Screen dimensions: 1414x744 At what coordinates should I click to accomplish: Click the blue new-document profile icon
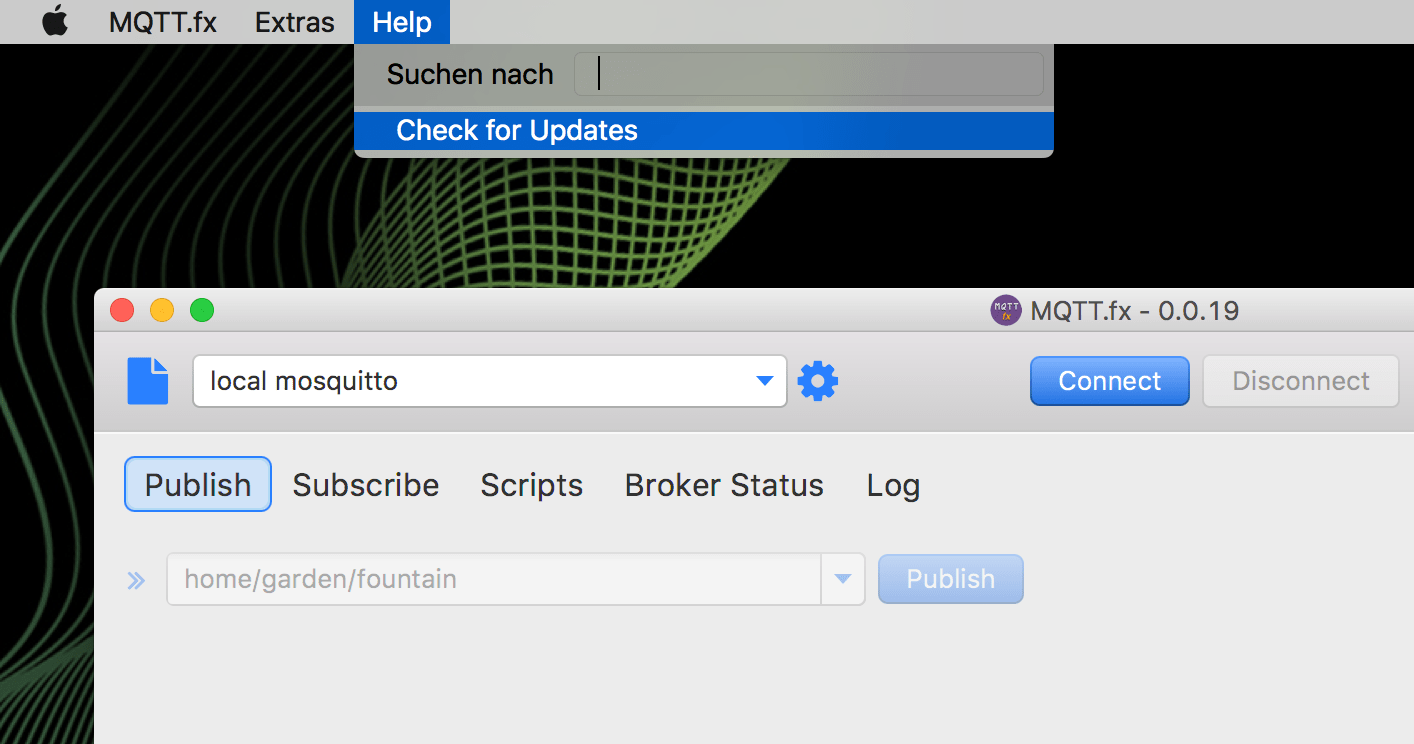[148, 381]
